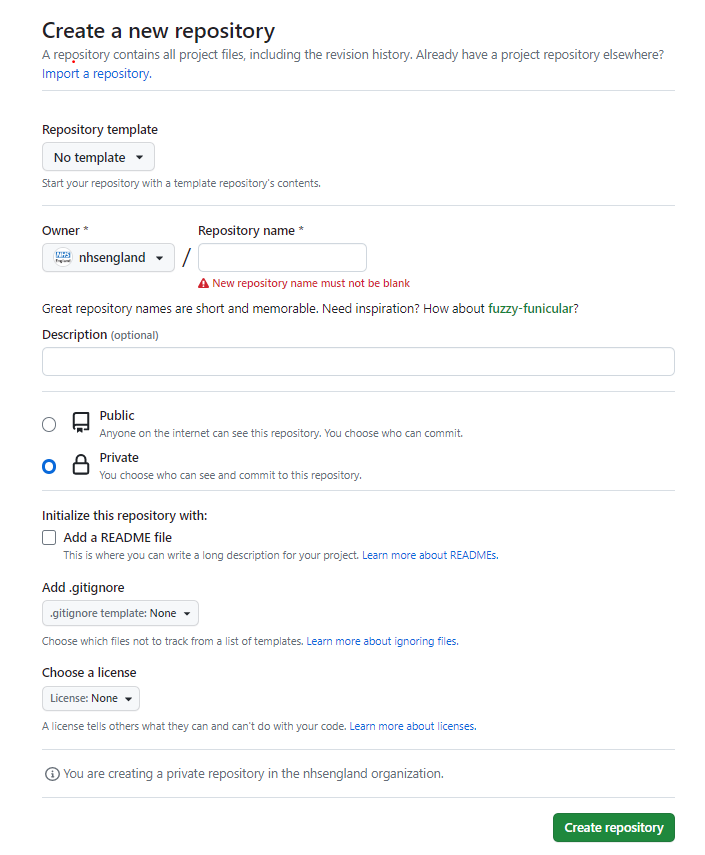Open the Import a repository link
The height and width of the screenshot is (855, 705).
click(x=96, y=74)
